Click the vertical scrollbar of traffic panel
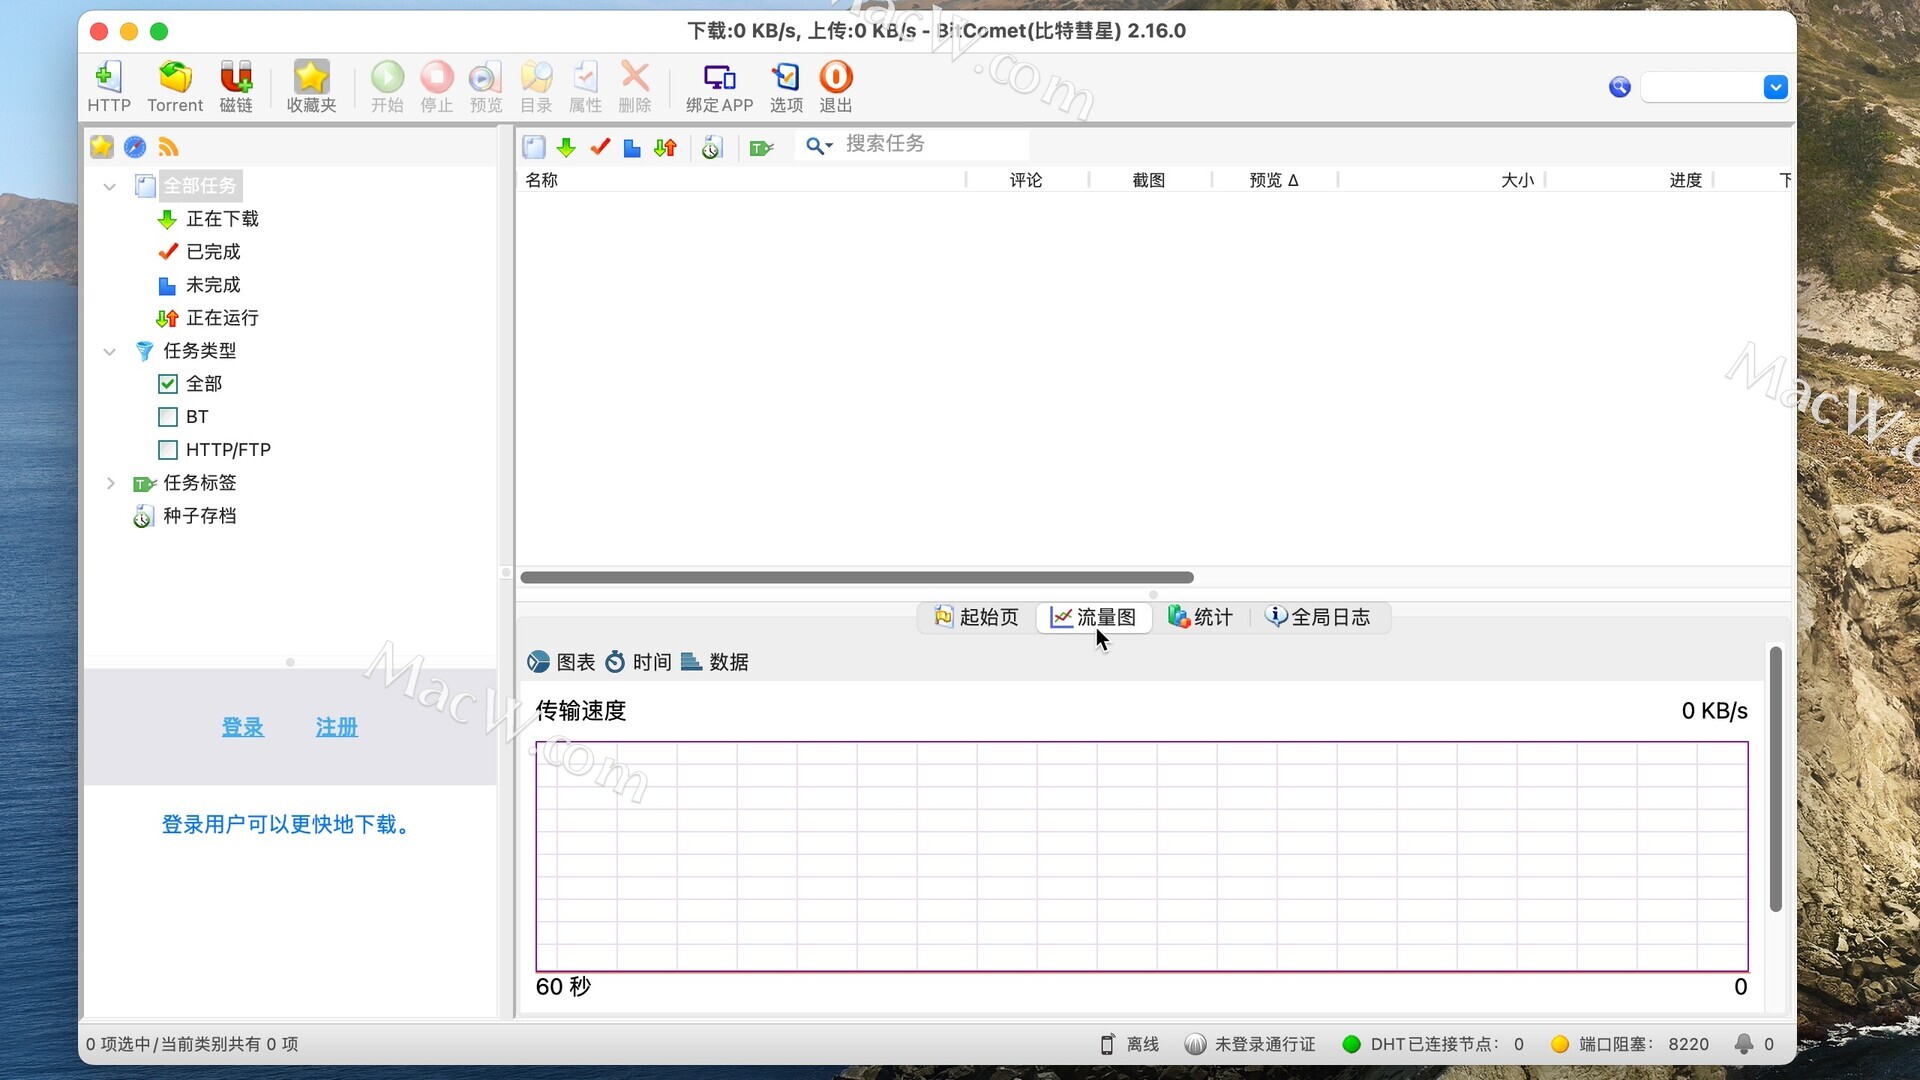The height and width of the screenshot is (1080, 1920). [x=1776, y=779]
